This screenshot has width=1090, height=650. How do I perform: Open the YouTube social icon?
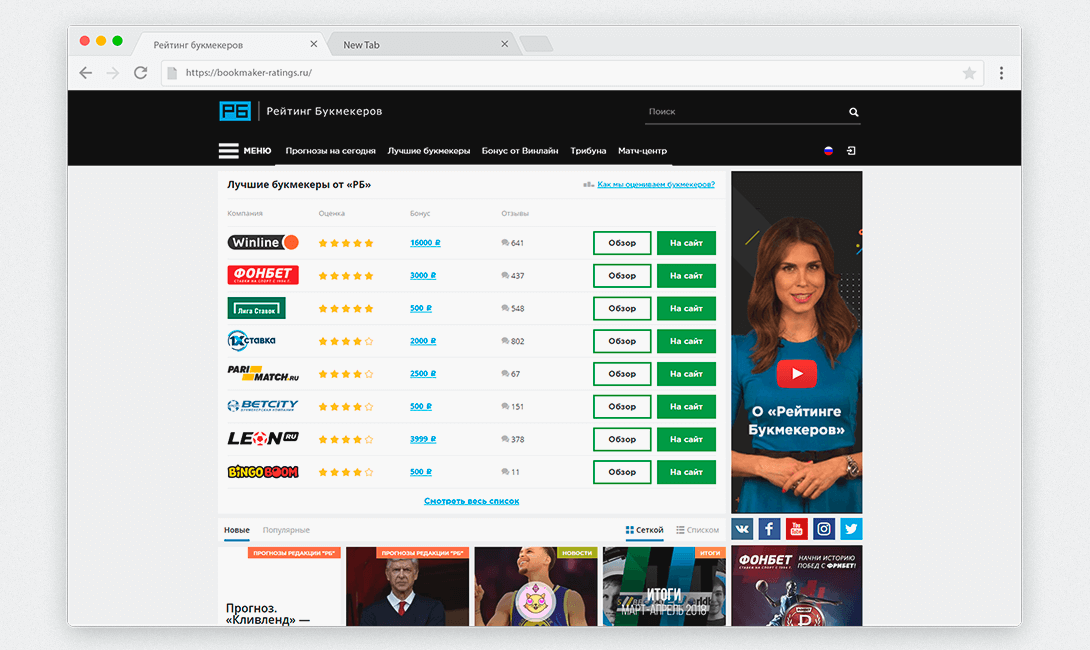coord(797,529)
